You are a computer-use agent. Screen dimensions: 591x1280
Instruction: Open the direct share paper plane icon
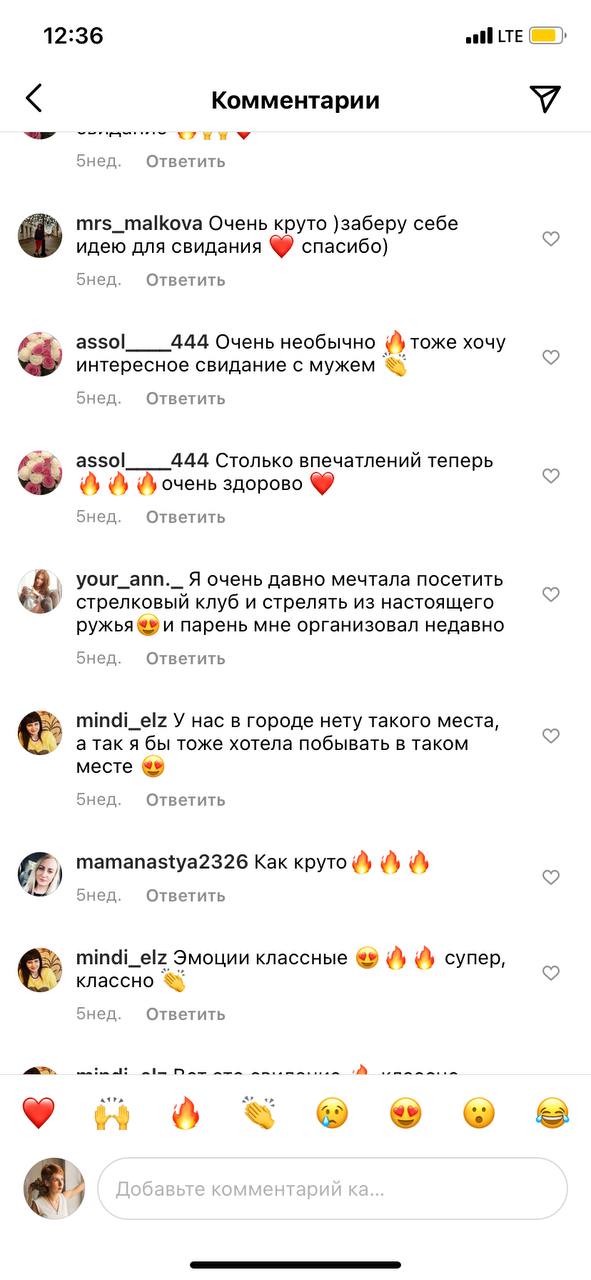pos(544,98)
